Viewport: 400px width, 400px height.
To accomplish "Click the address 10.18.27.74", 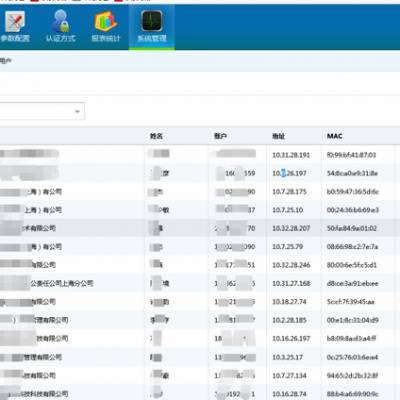I will [289, 302].
